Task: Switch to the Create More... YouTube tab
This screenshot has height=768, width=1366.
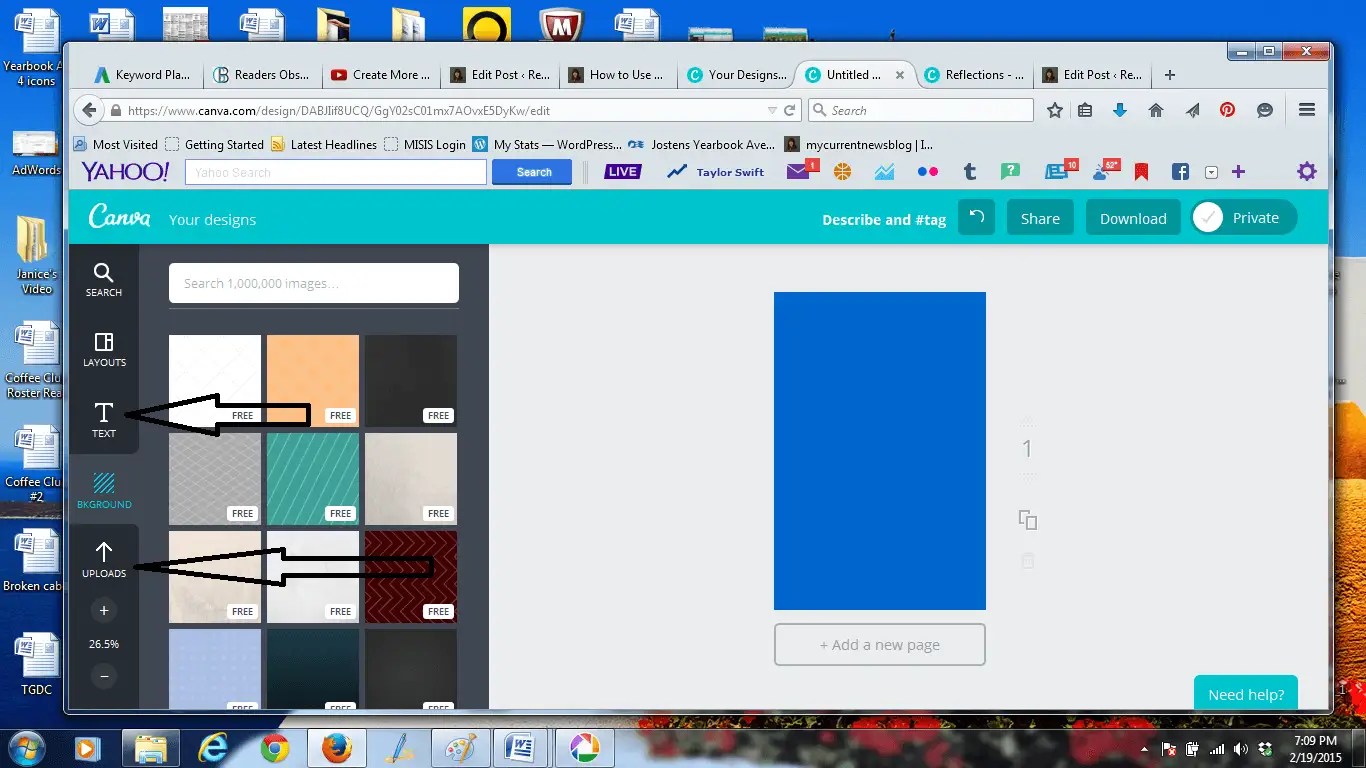Action: click(x=380, y=75)
